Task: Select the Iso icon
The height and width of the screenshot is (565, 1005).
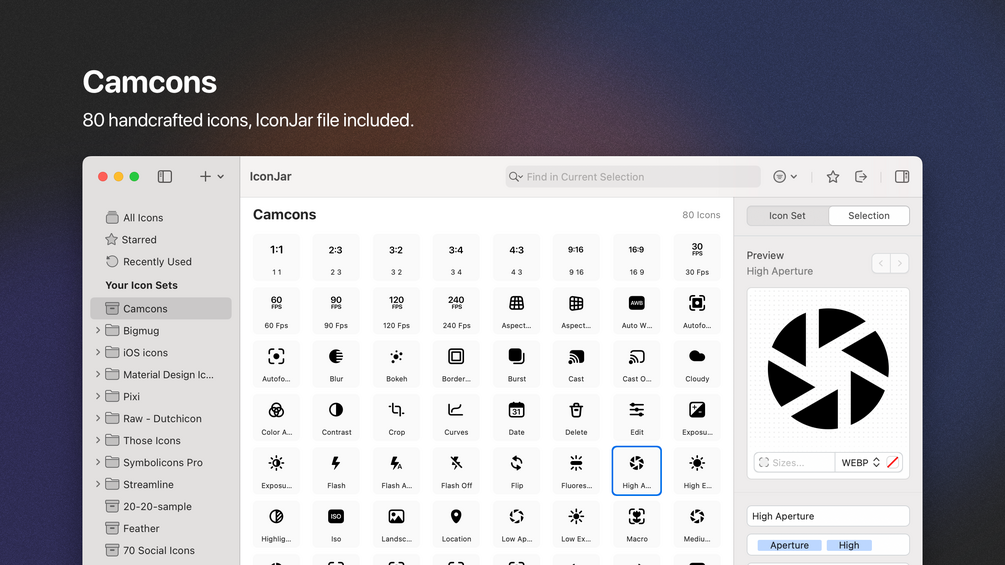Action: tap(336, 524)
